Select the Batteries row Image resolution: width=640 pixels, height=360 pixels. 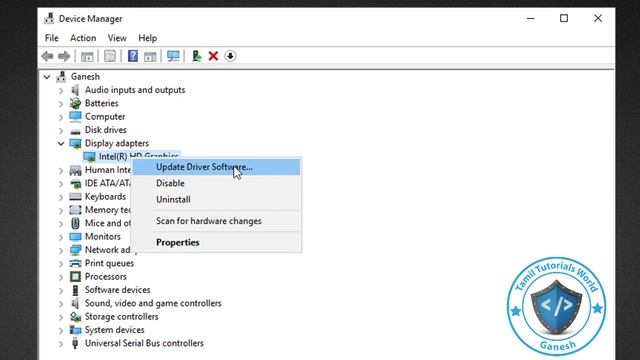102,103
